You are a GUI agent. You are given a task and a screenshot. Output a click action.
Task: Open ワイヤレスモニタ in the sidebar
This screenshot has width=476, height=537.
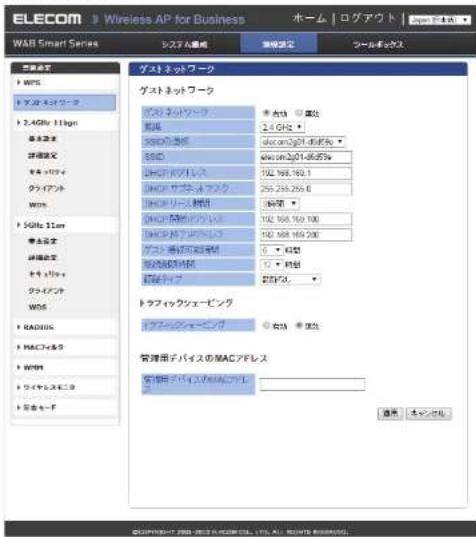[x=49, y=387]
